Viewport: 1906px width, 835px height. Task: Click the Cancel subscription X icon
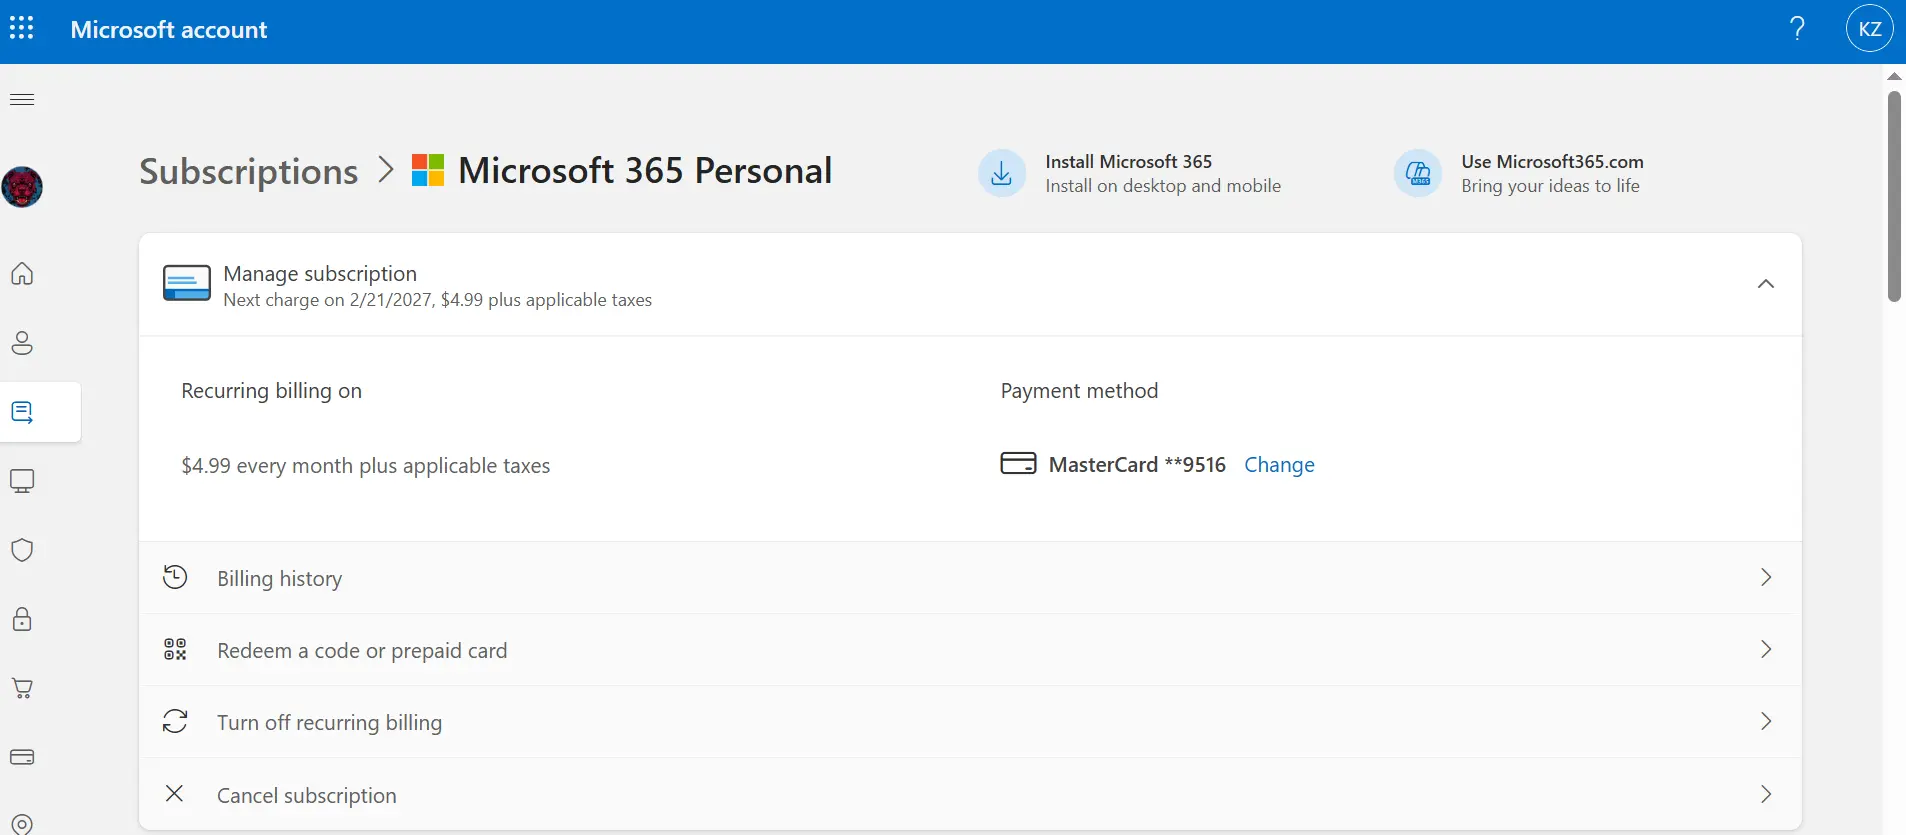[x=174, y=793]
